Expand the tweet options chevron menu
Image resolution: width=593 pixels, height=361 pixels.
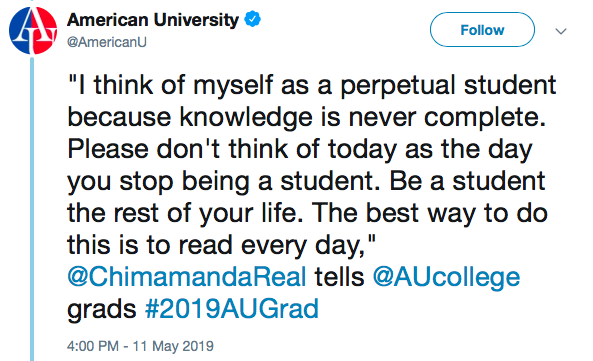561,31
